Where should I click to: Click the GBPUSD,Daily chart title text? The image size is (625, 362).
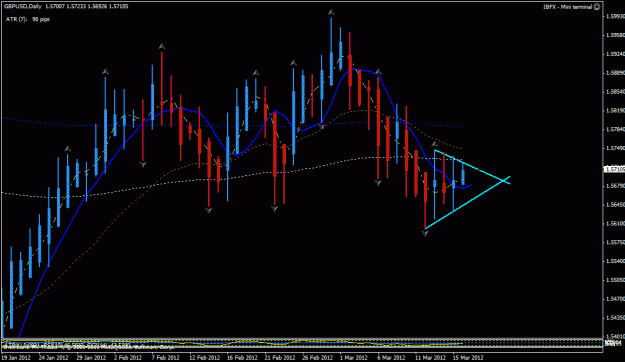pos(22,6)
